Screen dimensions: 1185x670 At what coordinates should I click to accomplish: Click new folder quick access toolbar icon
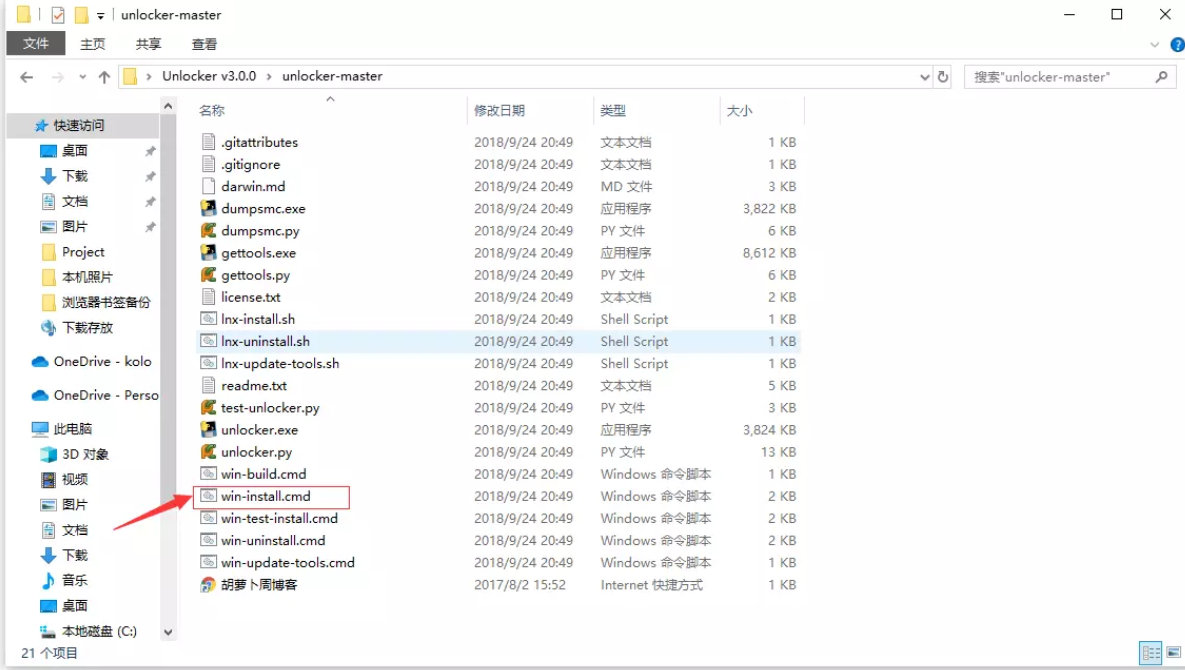[82, 14]
